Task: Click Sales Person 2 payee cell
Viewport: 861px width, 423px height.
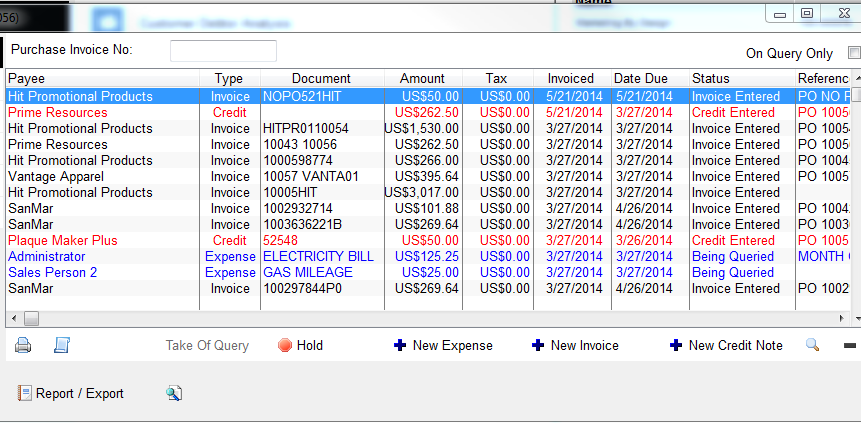Action: pos(103,272)
